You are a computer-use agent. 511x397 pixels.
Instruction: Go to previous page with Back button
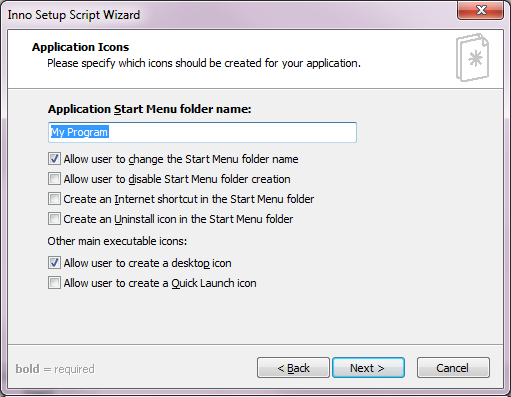click(293, 368)
